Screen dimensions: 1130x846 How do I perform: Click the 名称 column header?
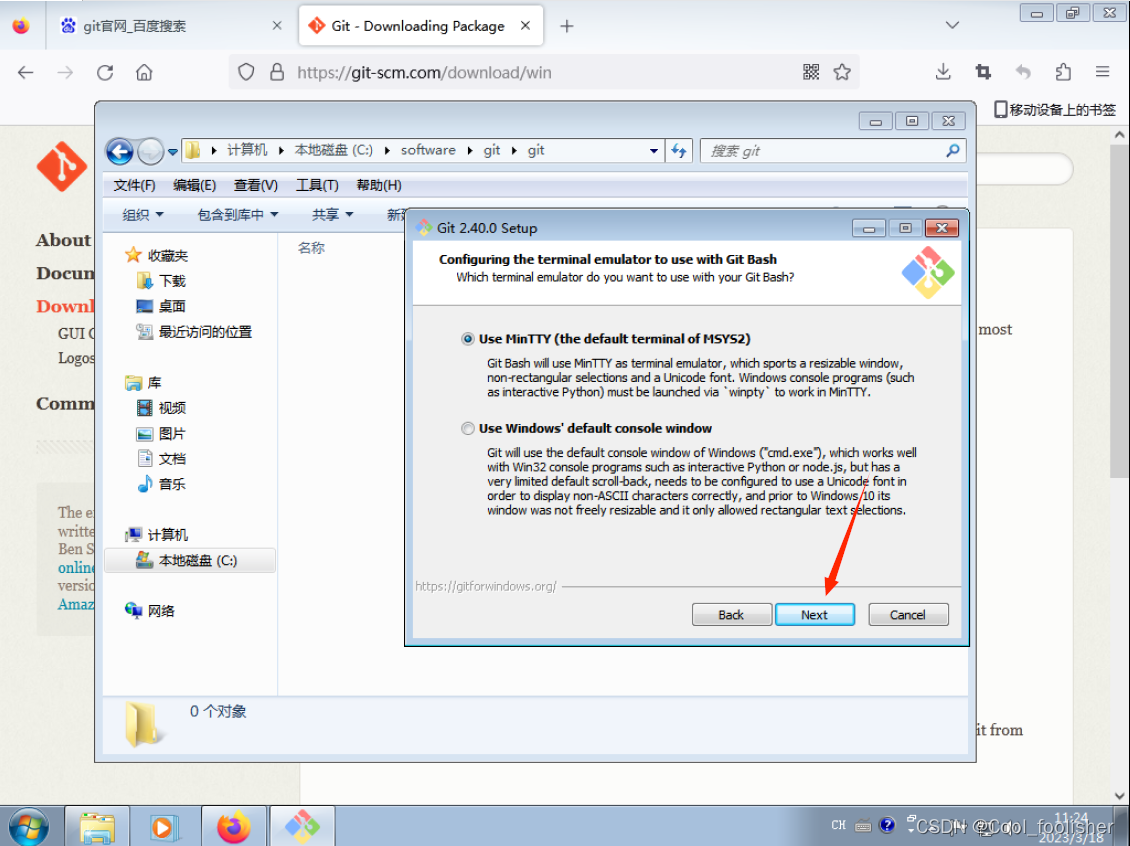[x=311, y=248]
